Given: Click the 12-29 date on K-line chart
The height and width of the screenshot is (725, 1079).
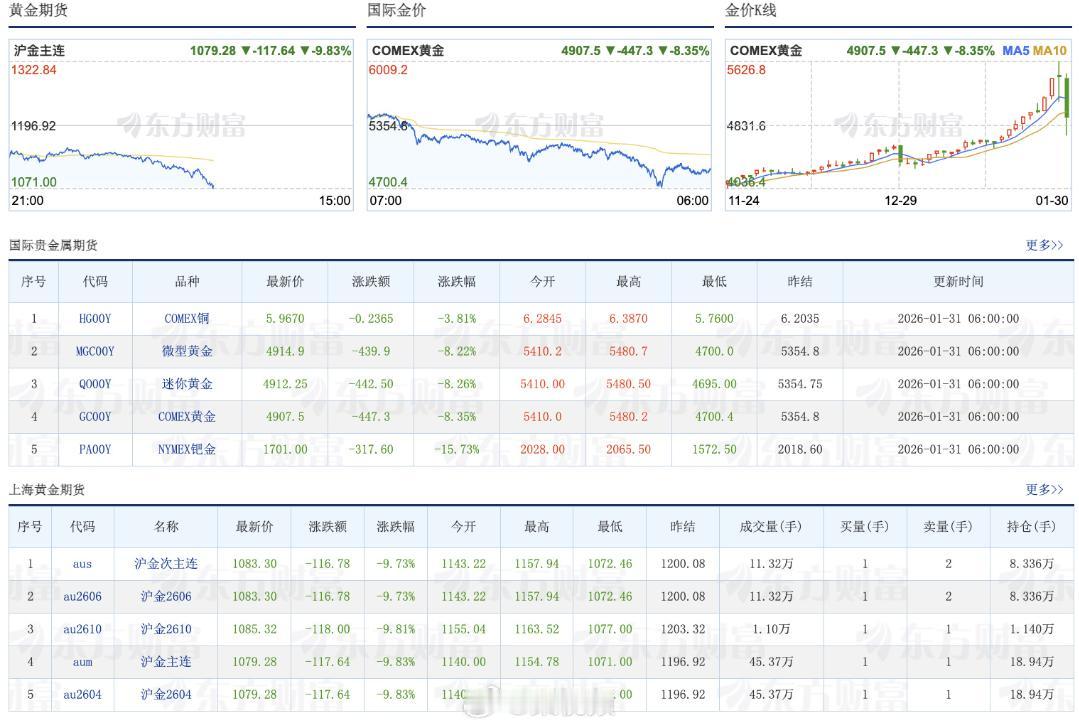Looking at the screenshot, I should pyautogui.click(x=900, y=200).
